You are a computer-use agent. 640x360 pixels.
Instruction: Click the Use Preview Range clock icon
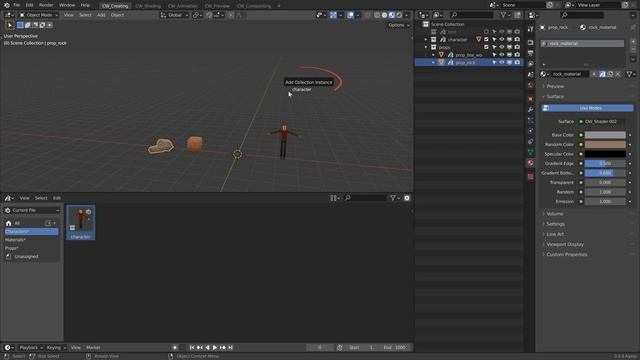tap(340, 347)
